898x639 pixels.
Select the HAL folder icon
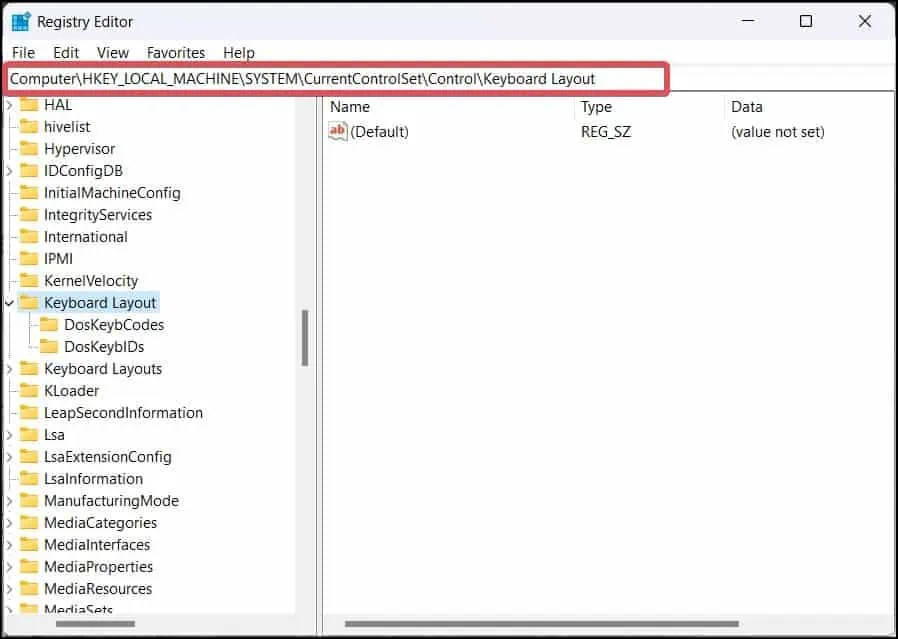click(x=29, y=105)
